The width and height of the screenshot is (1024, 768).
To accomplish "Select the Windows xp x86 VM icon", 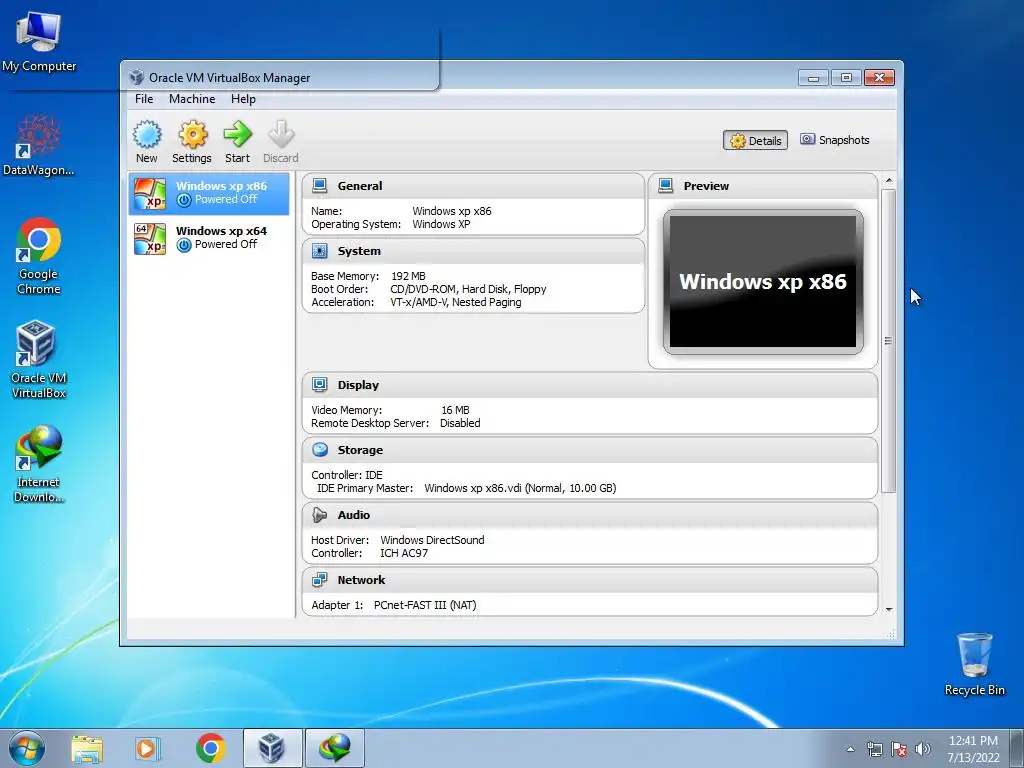I will click(150, 193).
